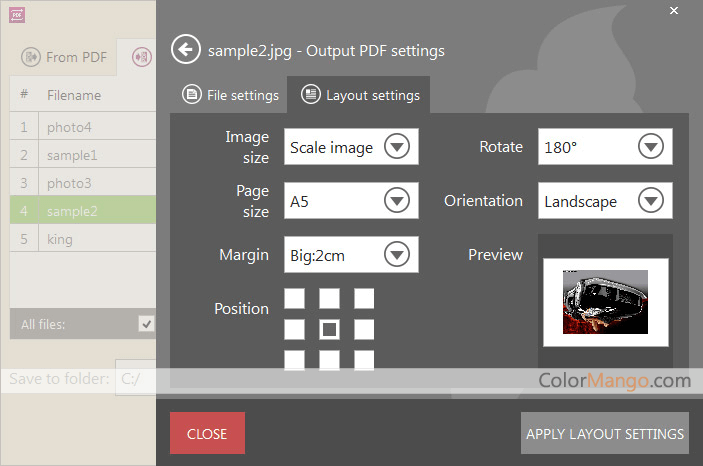The width and height of the screenshot is (703, 466).
Task: Click APPLY LAYOUT SETTINGS button
Action: (x=605, y=433)
